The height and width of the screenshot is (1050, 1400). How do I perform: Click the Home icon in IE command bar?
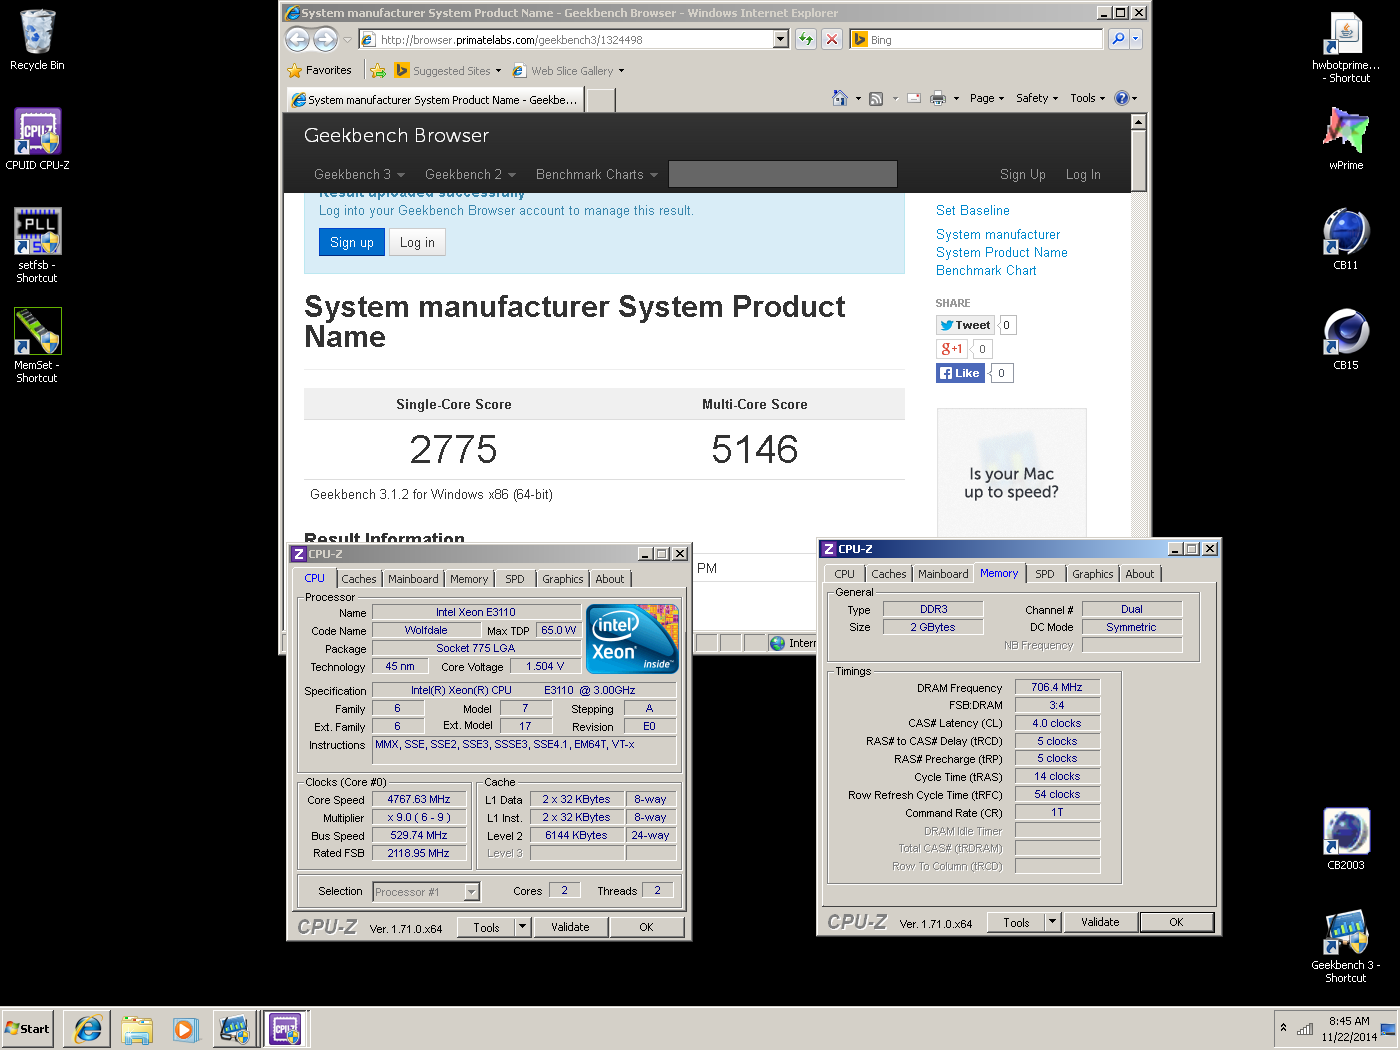pos(840,98)
